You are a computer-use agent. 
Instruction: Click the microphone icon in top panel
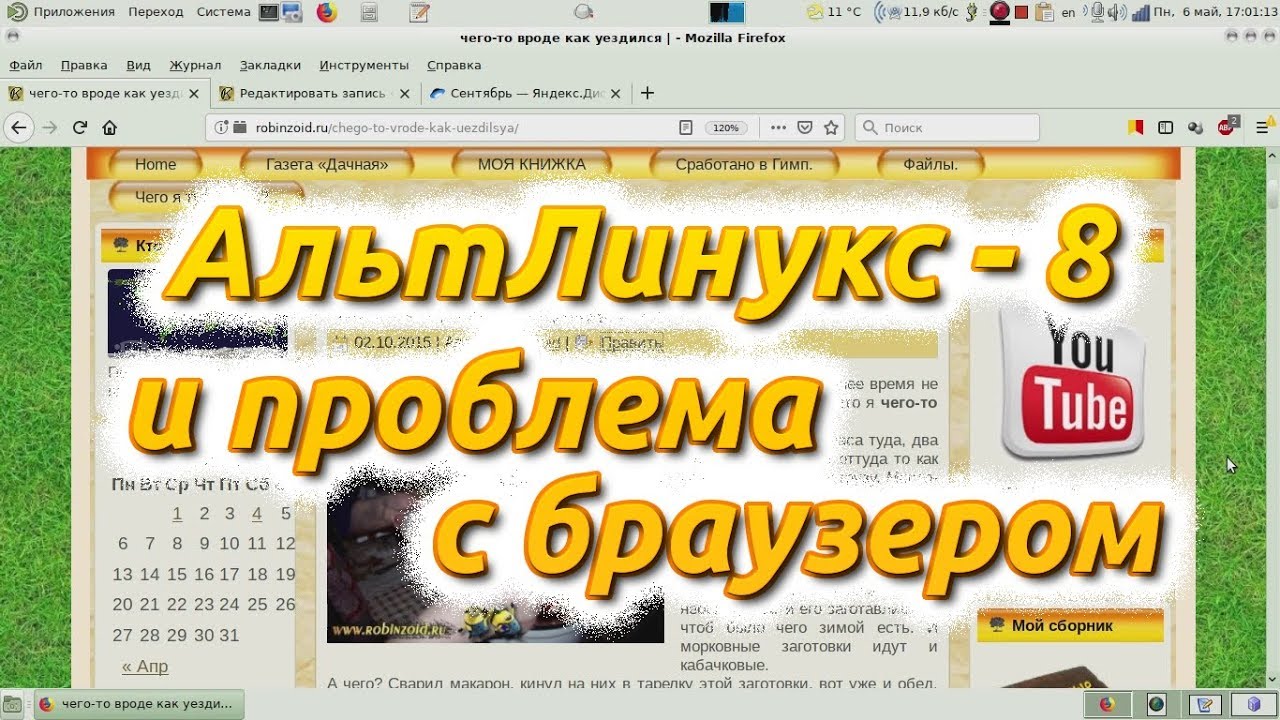tap(1097, 13)
